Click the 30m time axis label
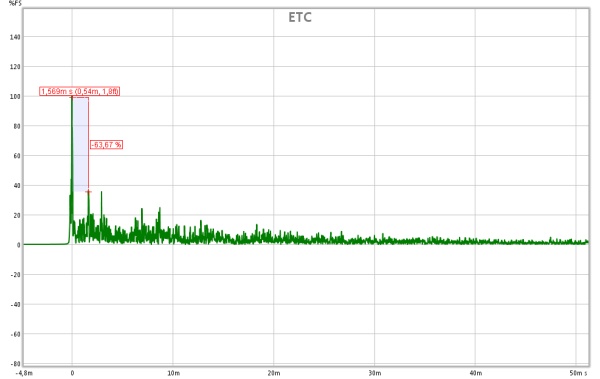Screen dimensions: 600x379 [374, 372]
